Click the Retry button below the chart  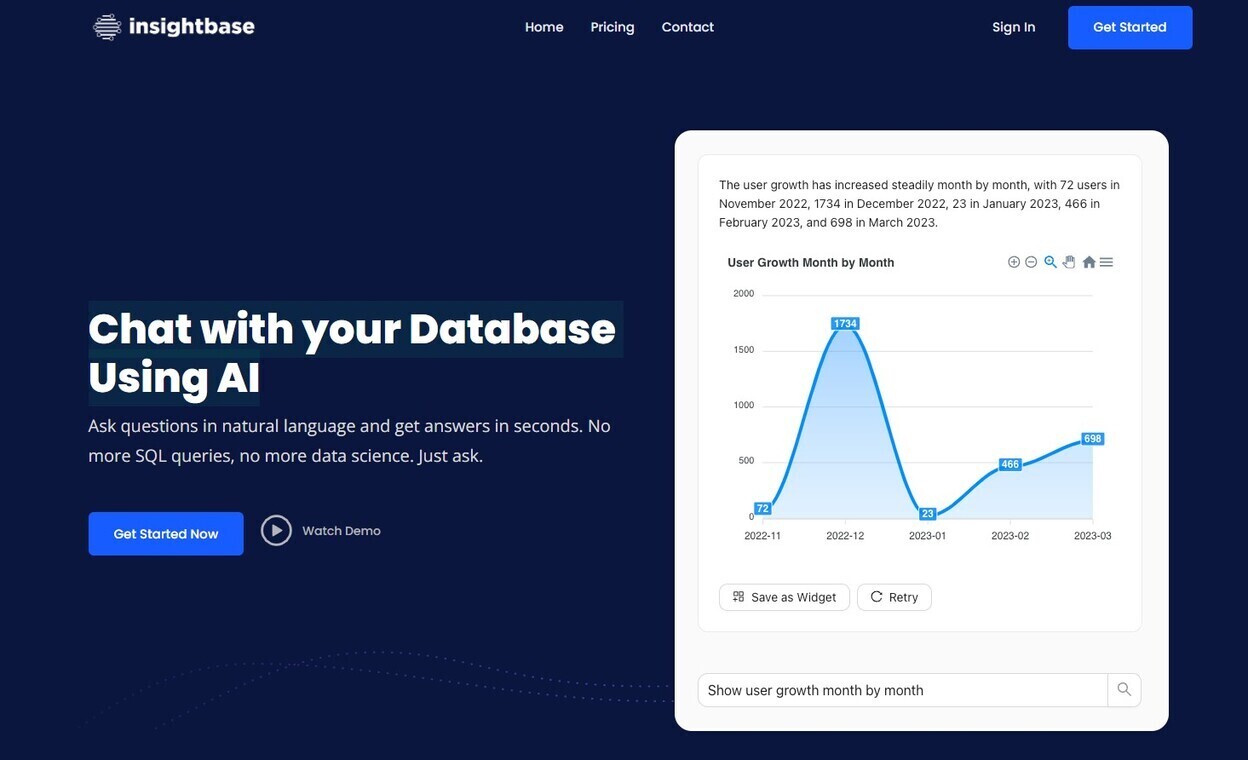tap(893, 596)
